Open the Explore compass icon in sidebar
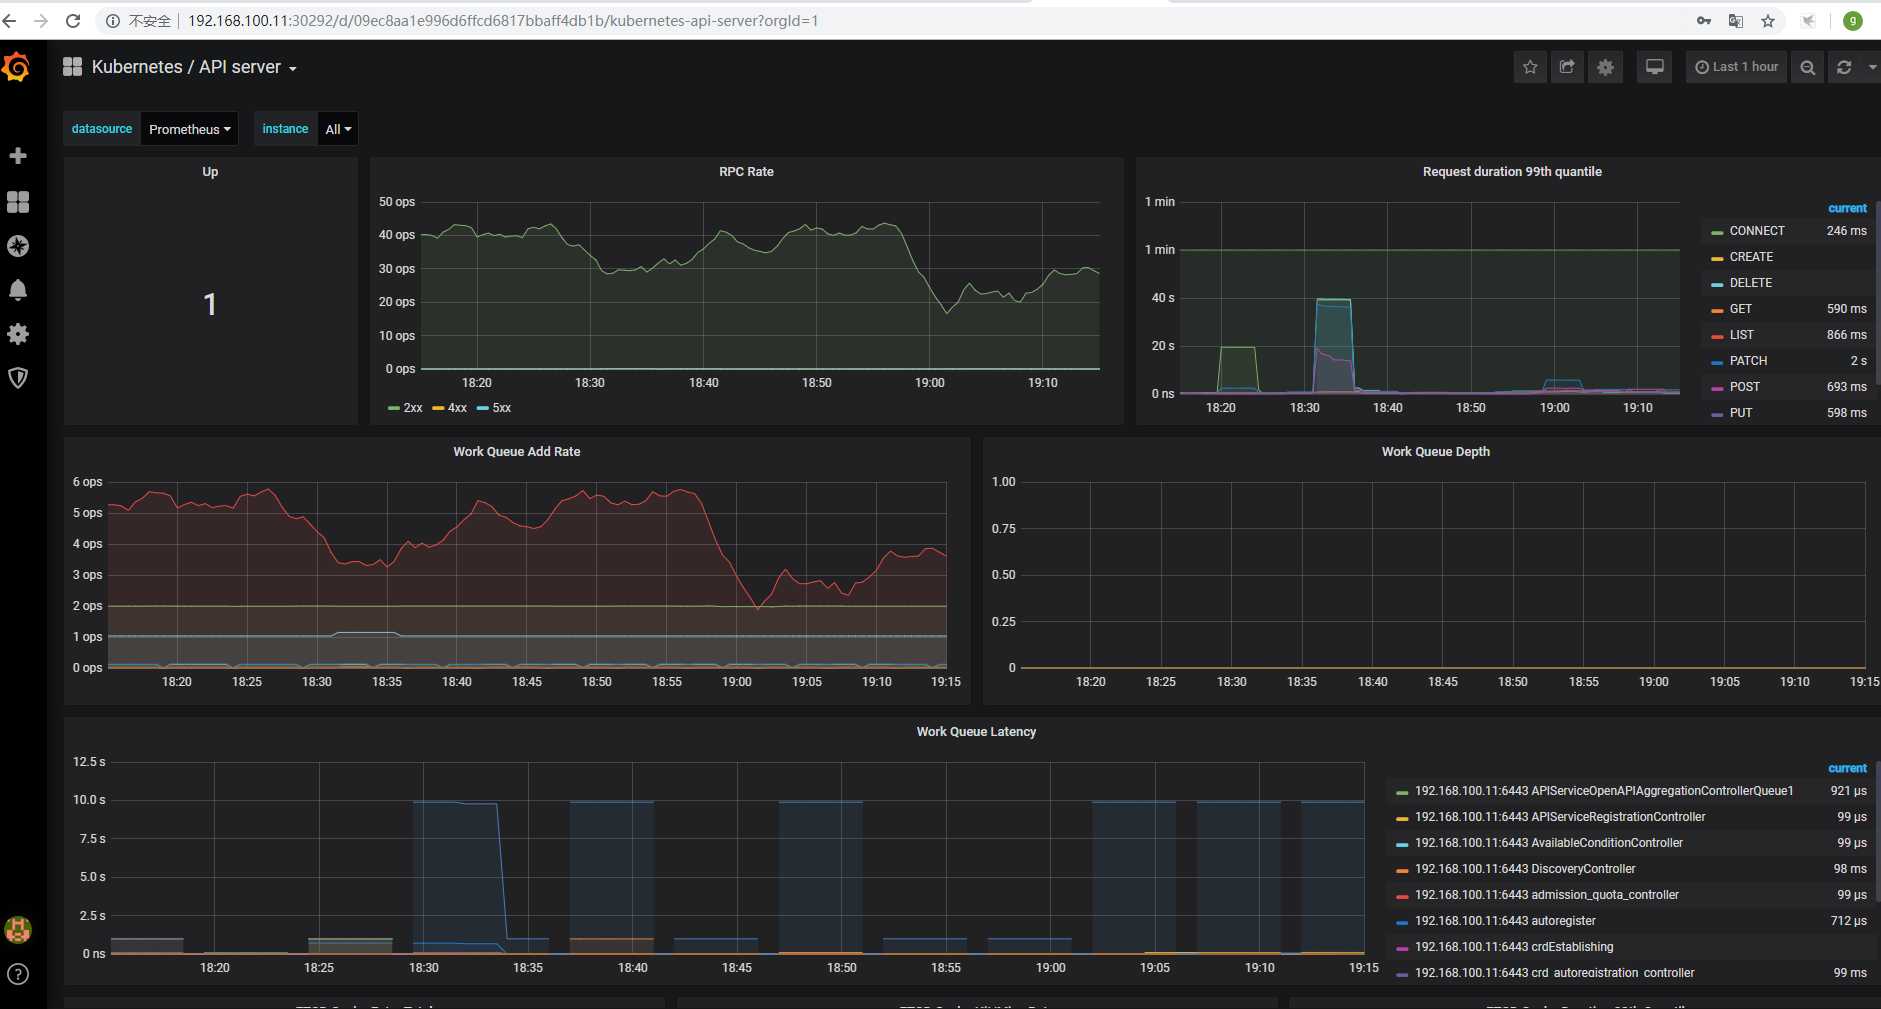This screenshot has width=1881, height=1009. tap(18, 246)
